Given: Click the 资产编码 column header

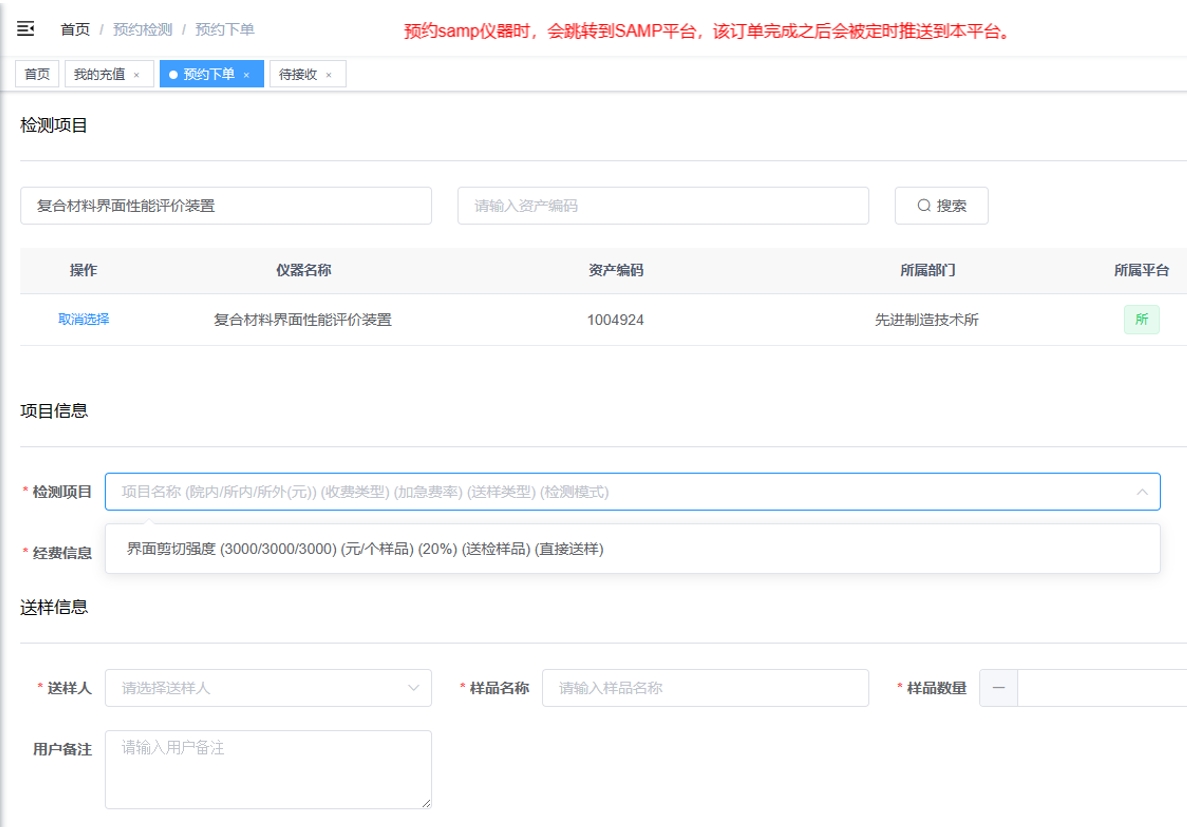Looking at the screenshot, I should (615, 270).
